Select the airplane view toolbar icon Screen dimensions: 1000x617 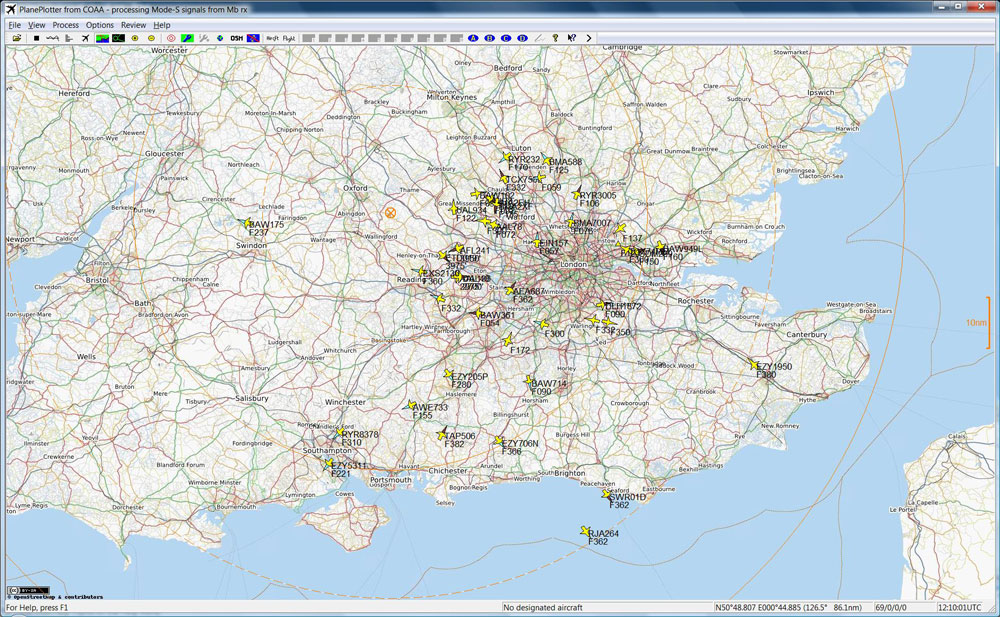pos(85,38)
